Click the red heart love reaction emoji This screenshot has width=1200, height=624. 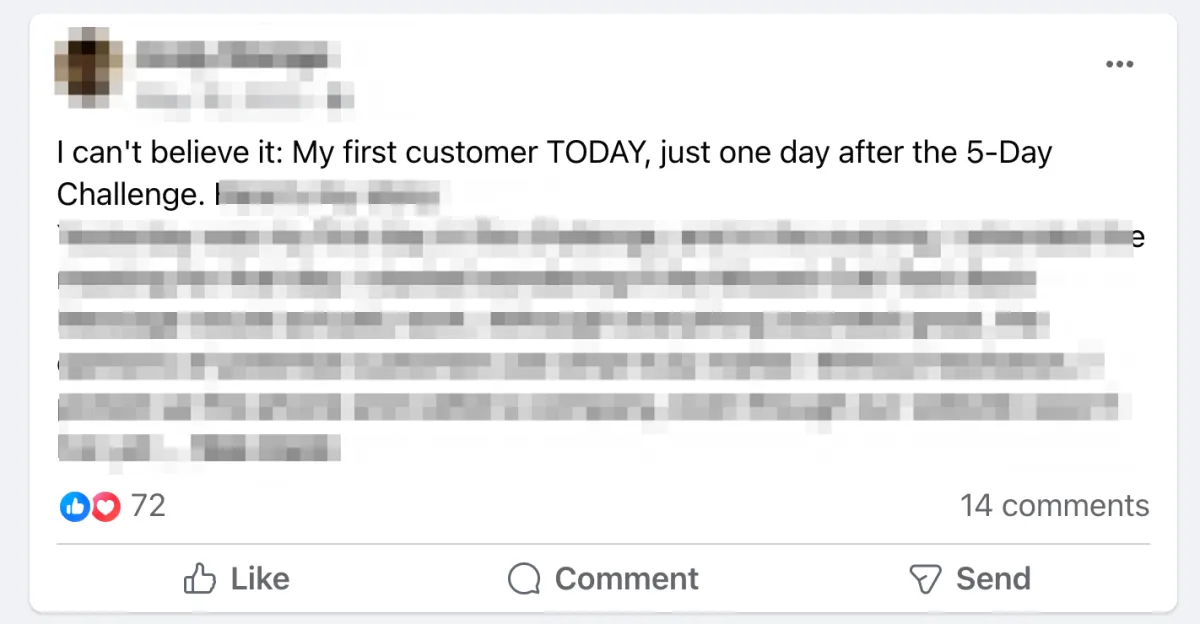pyautogui.click(x=105, y=507)
